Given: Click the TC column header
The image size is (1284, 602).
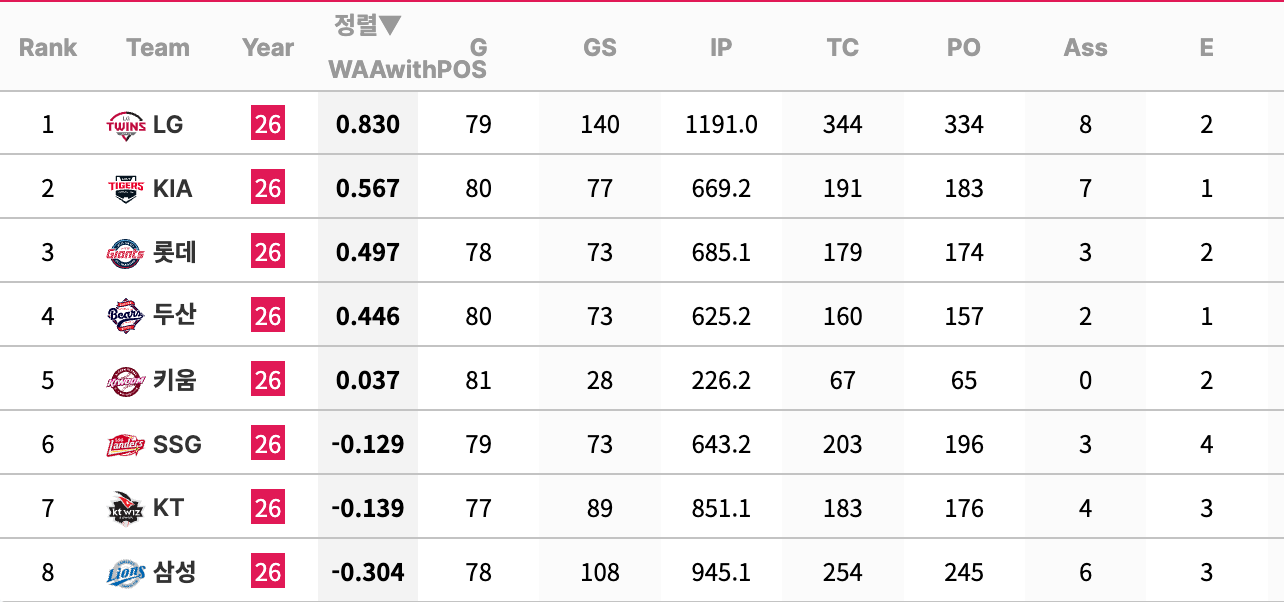Looking at the screenshot, I should click(843, 47).
